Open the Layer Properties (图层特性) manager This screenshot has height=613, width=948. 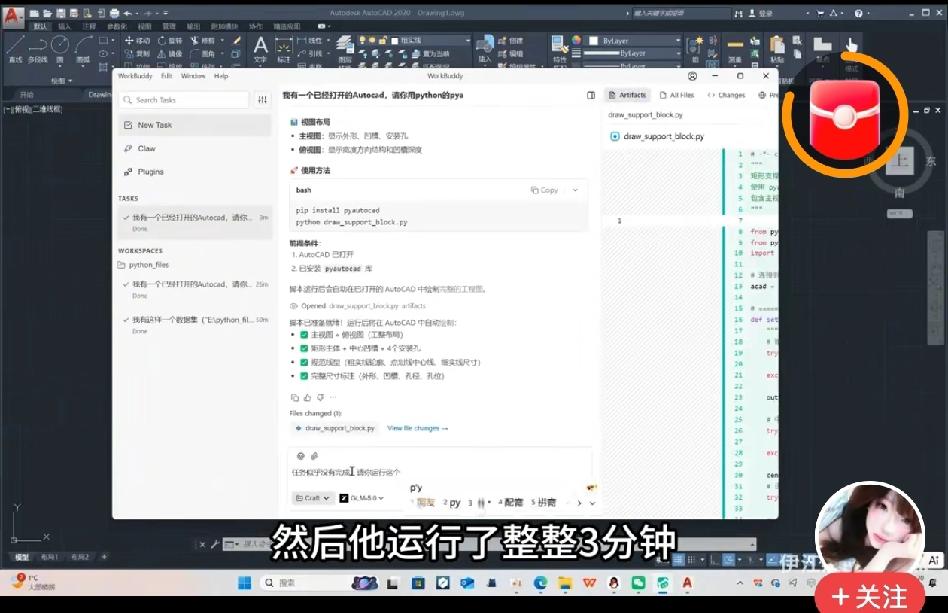coord(345,48)
